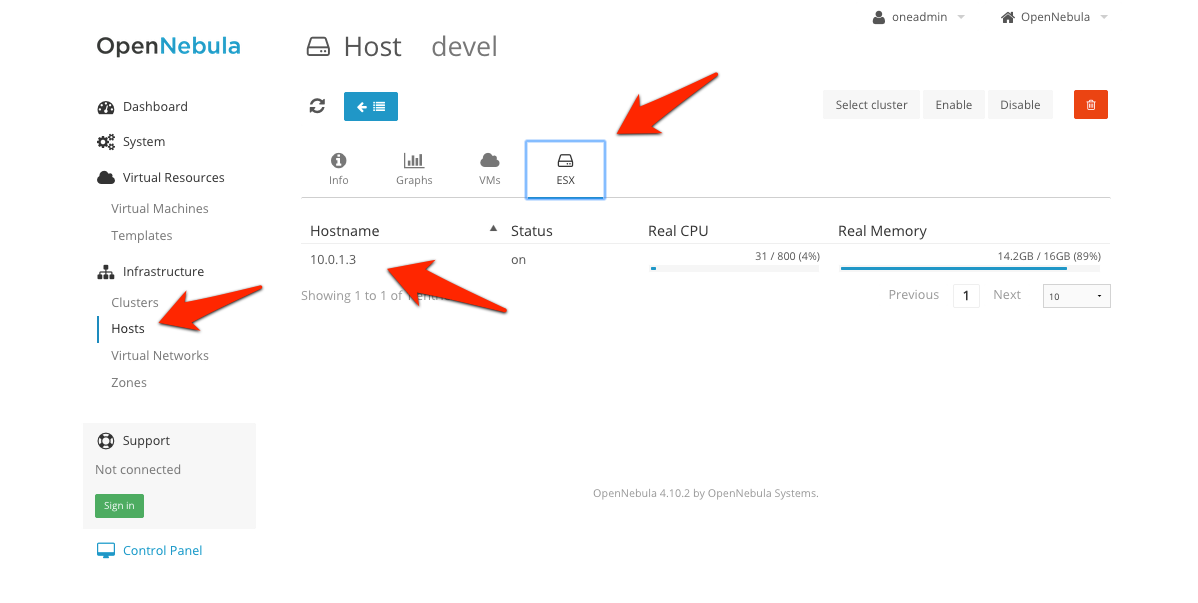Click the Select cluster button
The height and width of the screenshot is (603, 1198).
pyautogui.click(x=872, y=105)
